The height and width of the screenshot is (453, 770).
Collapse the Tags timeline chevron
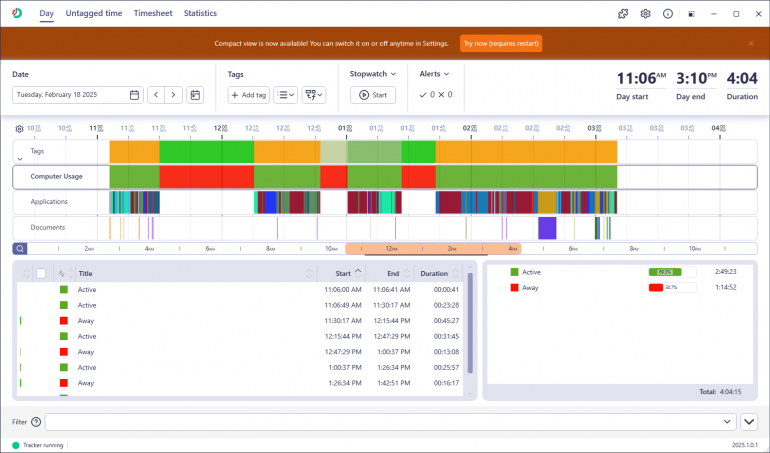pyautogui.click(x=20, y=159)
